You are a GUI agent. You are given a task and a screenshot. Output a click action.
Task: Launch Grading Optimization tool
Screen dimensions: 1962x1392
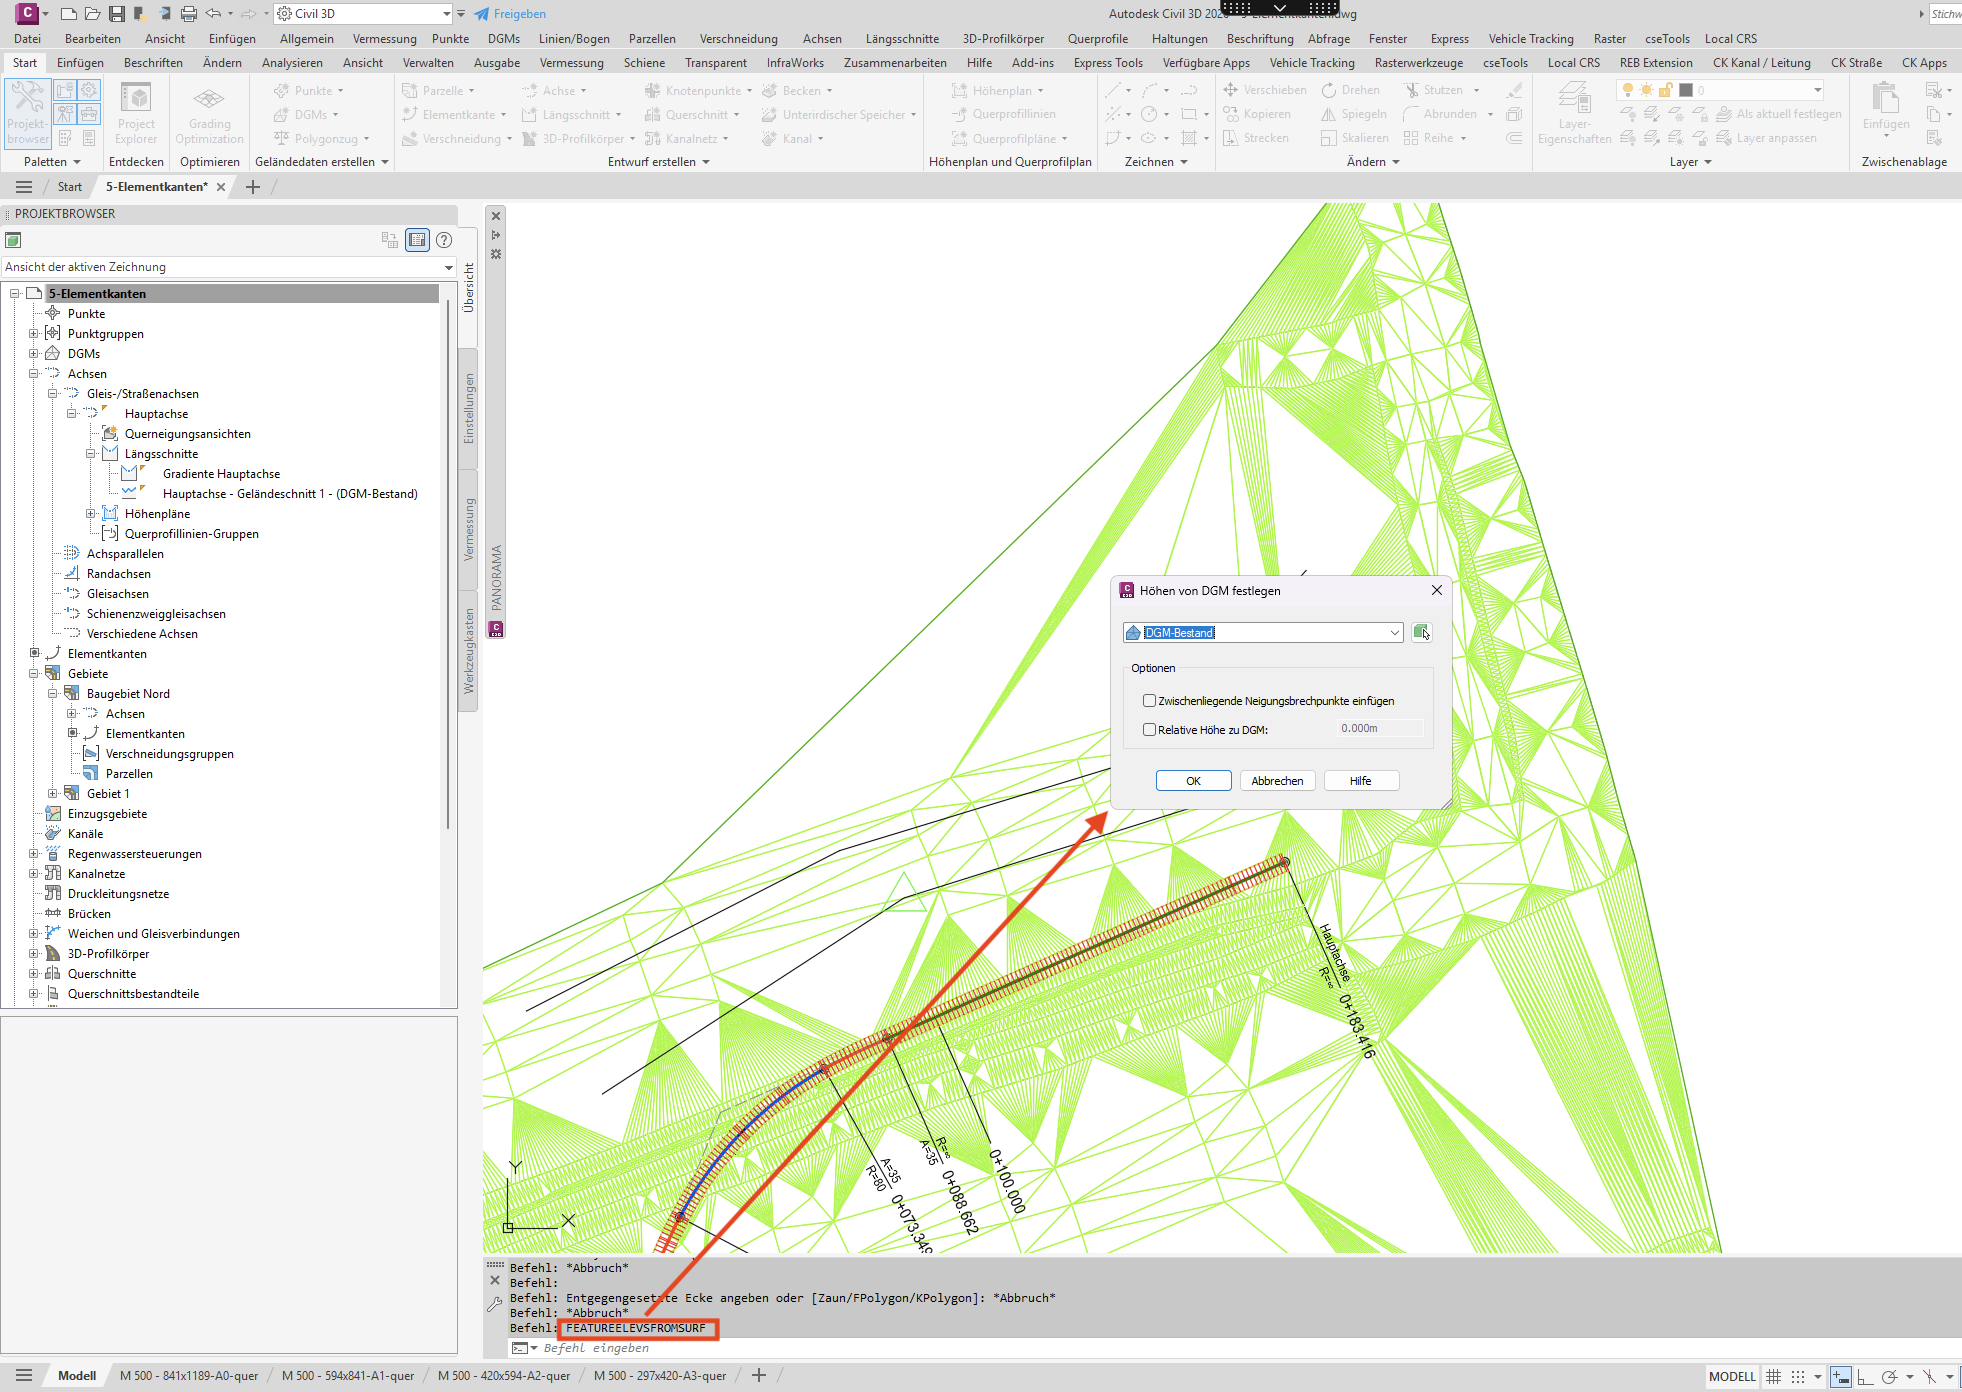tap(209, 113)
